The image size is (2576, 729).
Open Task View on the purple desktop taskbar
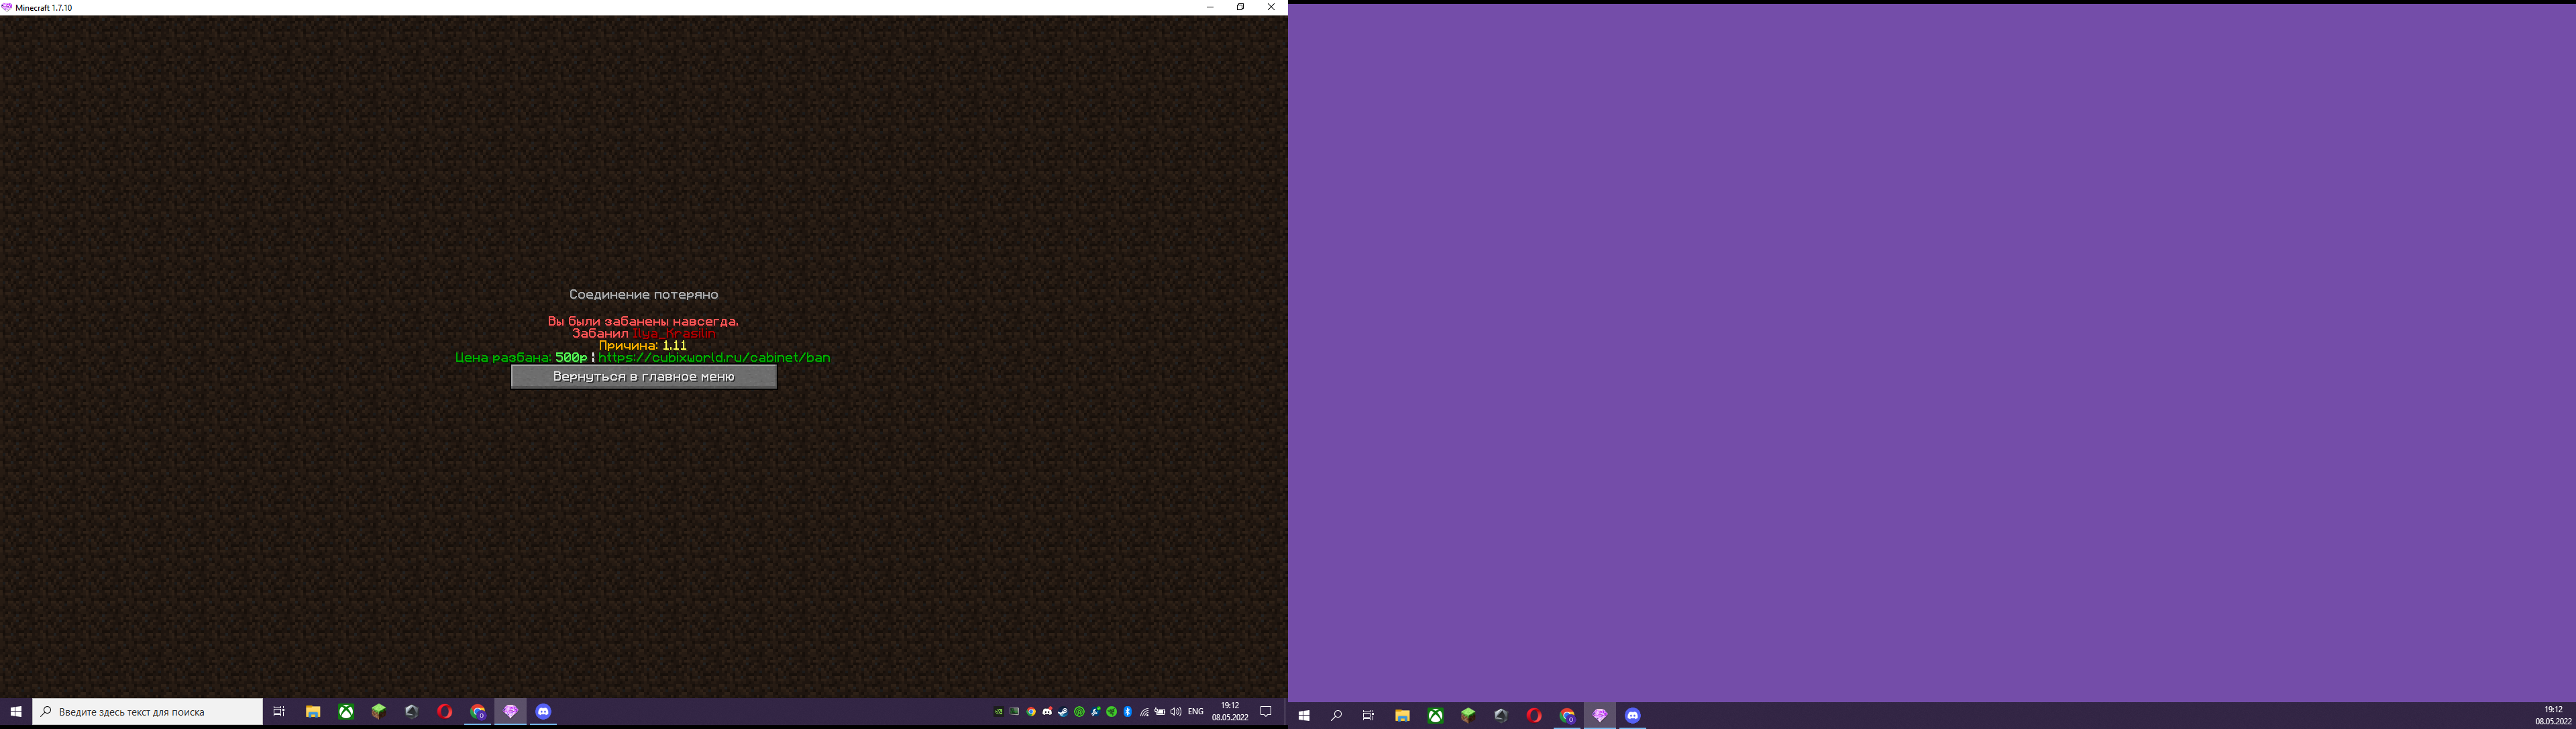pyautogui.click(x=1369, y=716)
